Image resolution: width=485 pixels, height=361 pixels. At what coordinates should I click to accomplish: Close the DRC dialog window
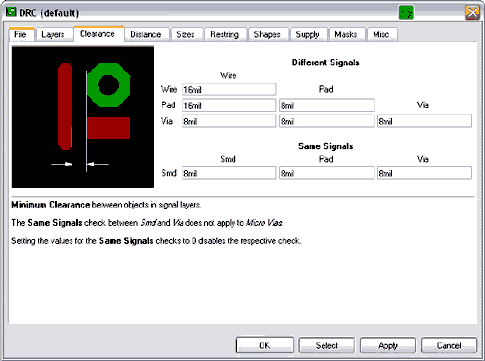tap(472, 13)
